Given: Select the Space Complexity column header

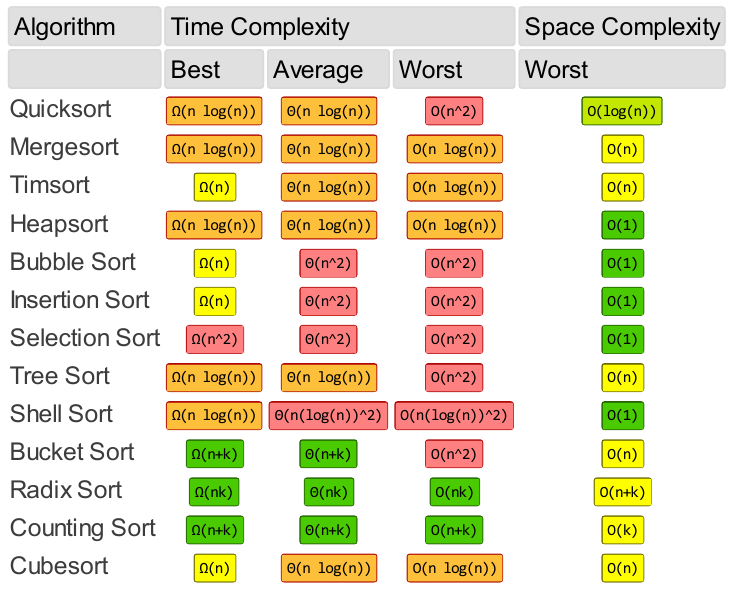Looking at the screenshot, I should point(621,27).
